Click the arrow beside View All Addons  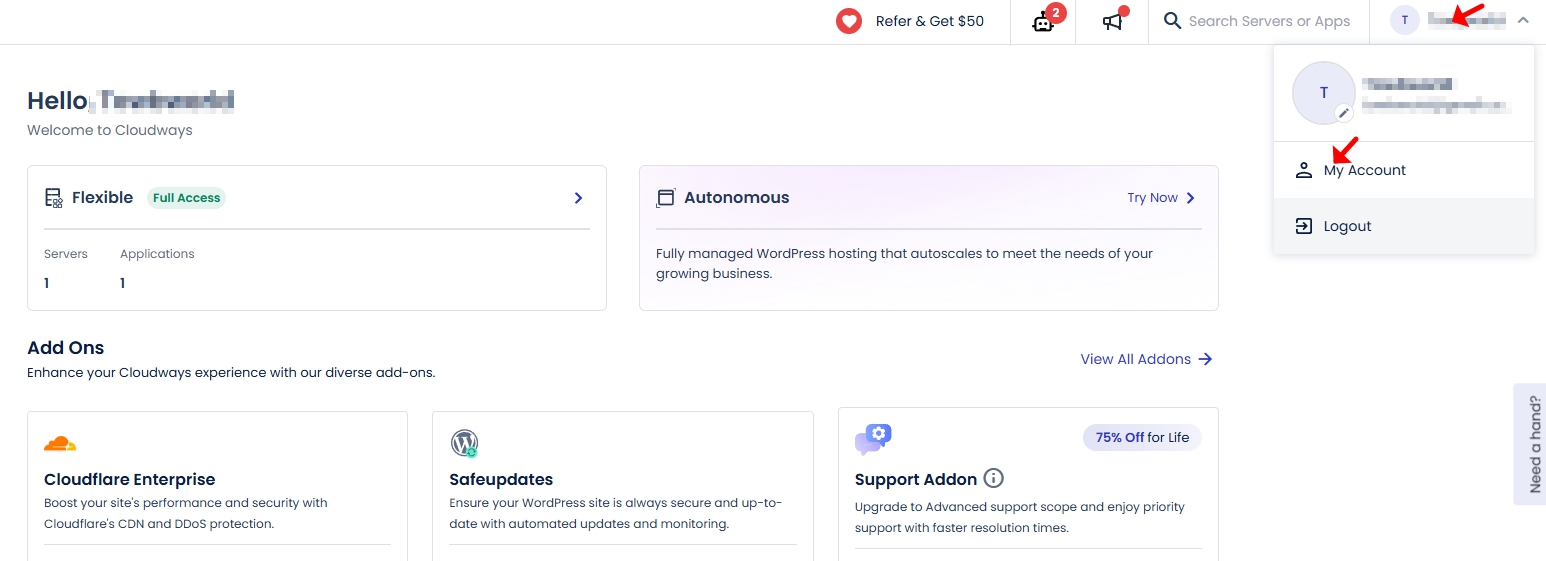(x=1205, y=359)
